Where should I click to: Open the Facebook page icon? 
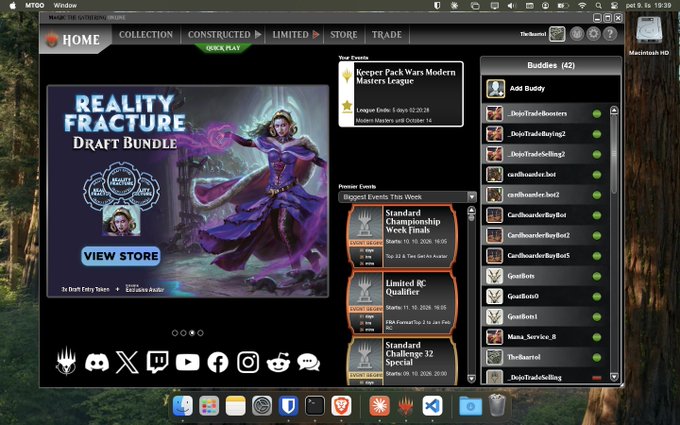click(218, 362)
